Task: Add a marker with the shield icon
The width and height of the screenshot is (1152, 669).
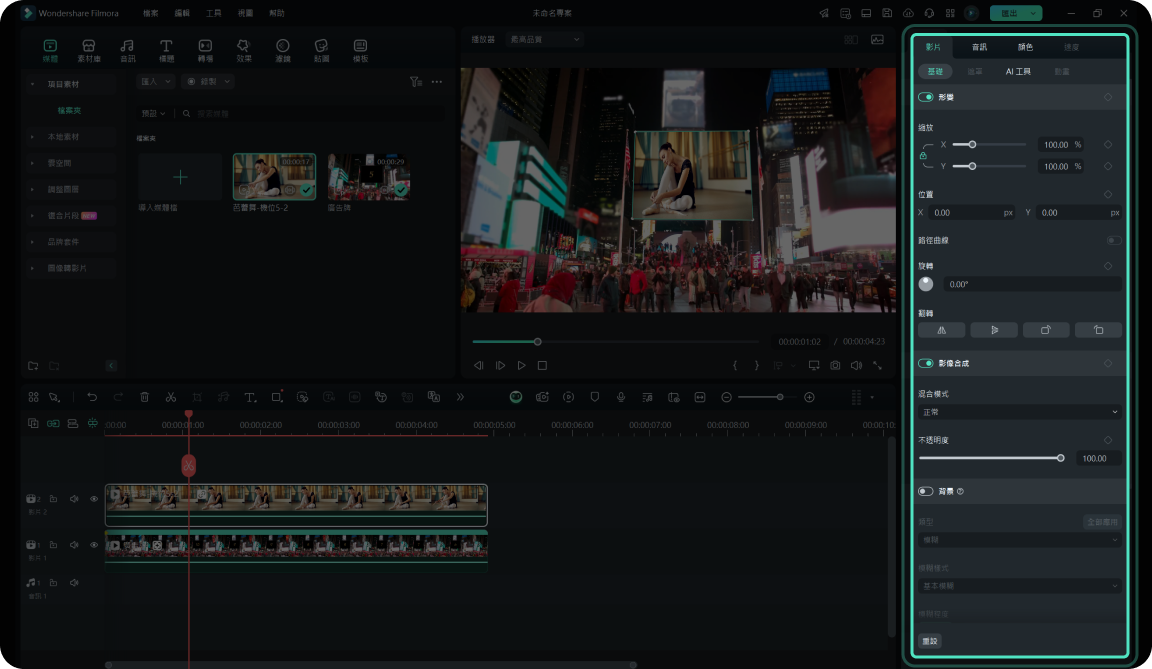Action: click(594, 397)
